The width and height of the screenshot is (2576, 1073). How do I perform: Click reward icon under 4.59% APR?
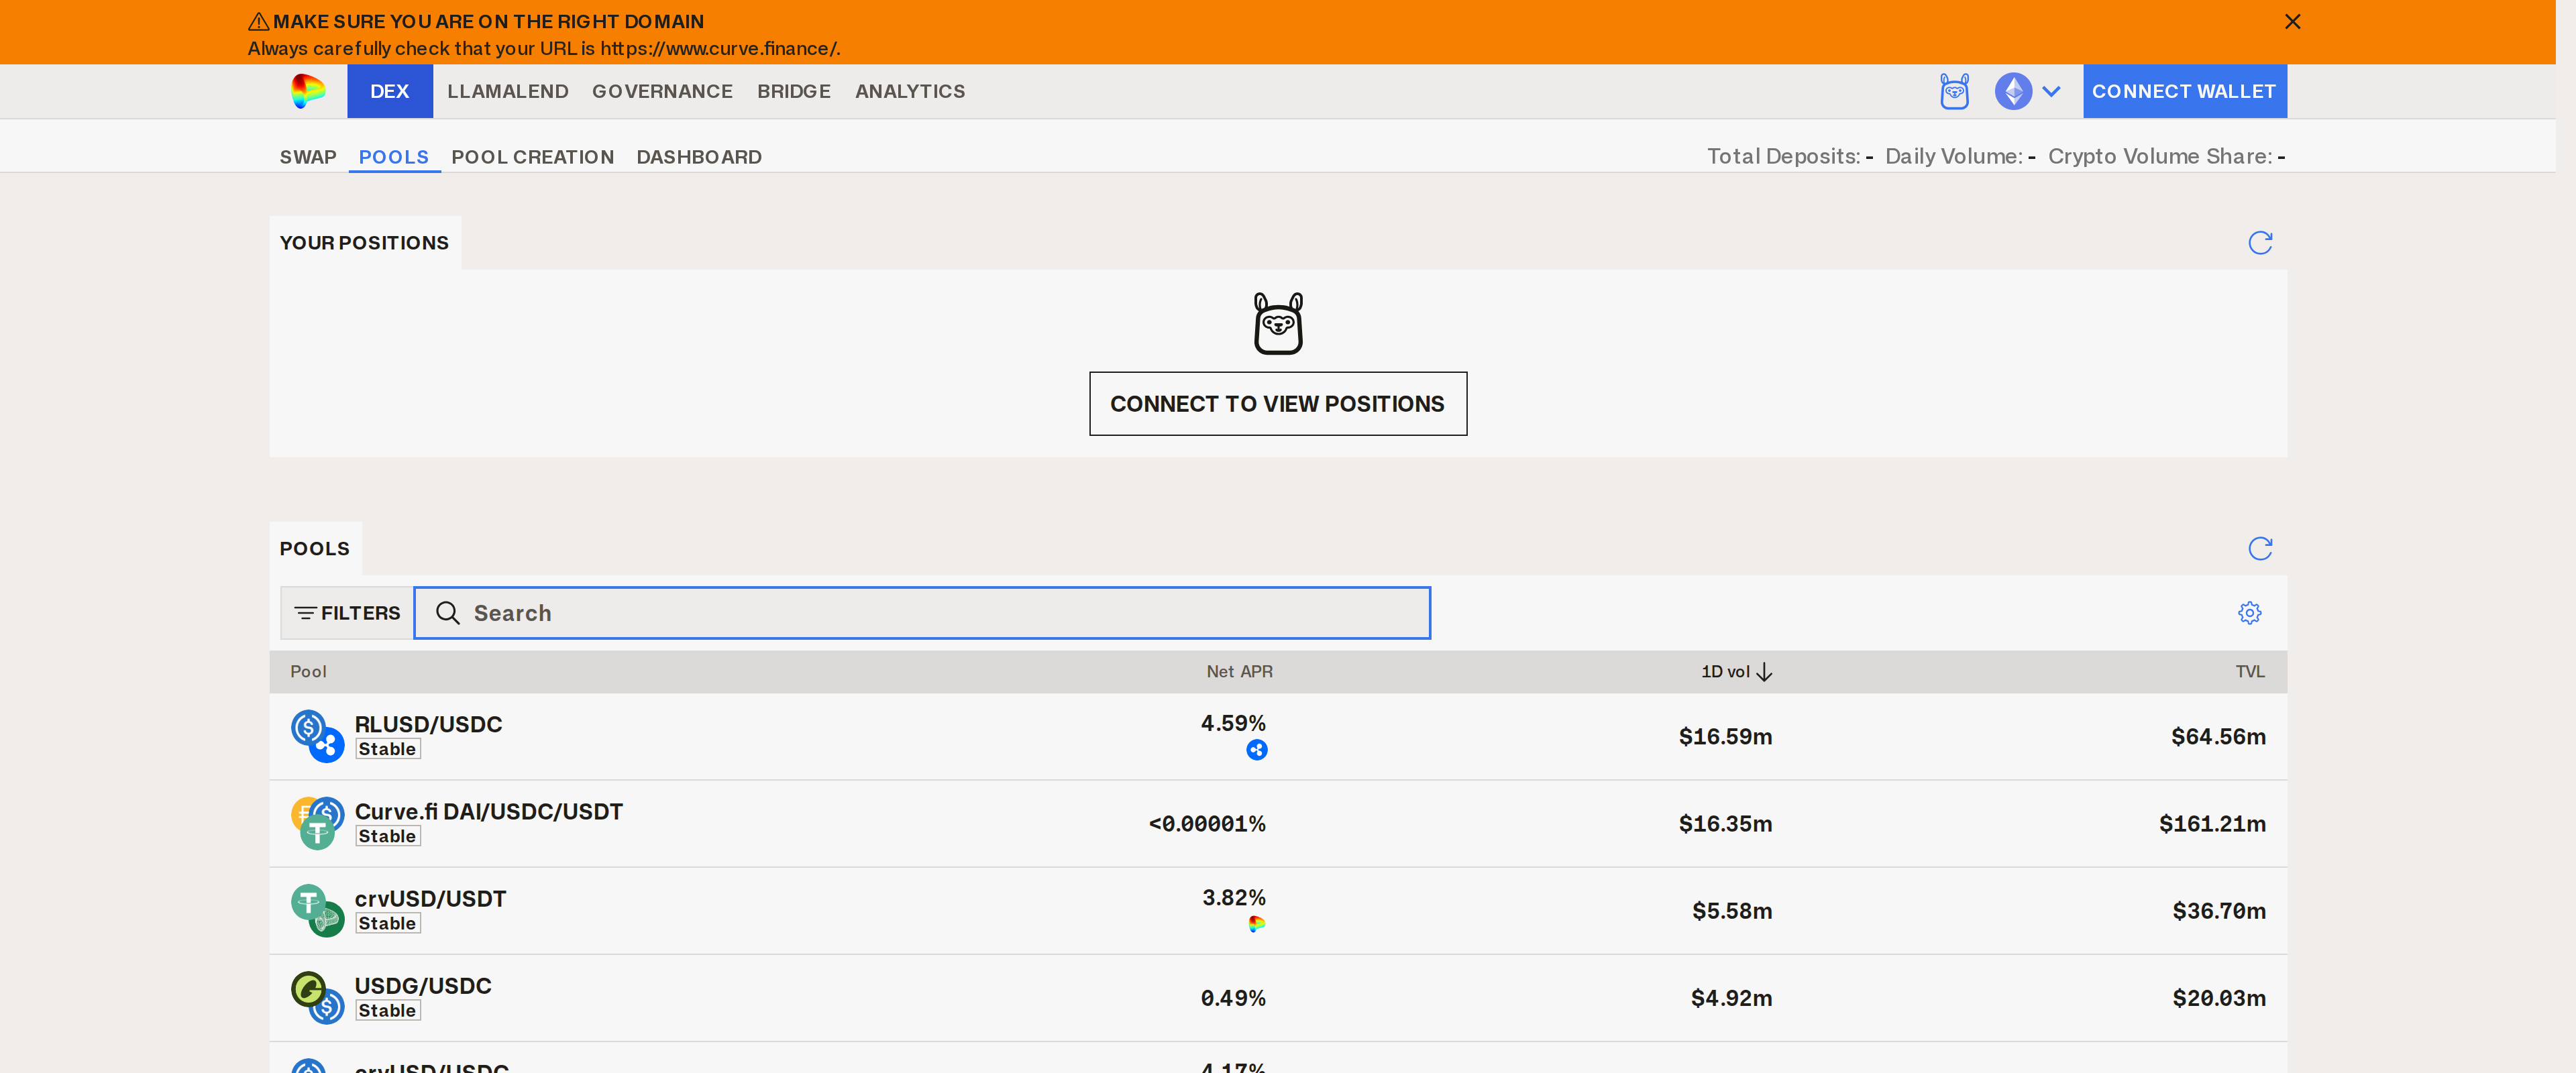pyautogui.click(x=1256, y=750)
